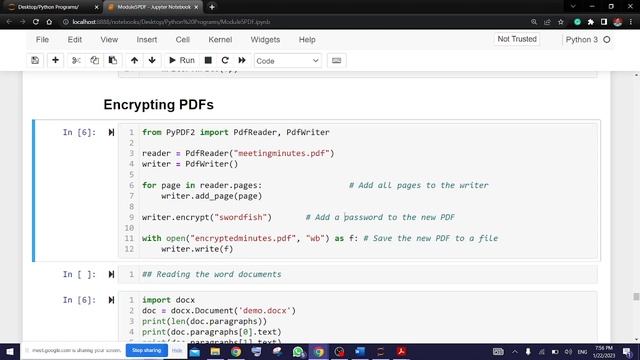The height and width of the screenshot is (360, 640).
Task: Bookmark this page star icon
Action: coord(561,22)
